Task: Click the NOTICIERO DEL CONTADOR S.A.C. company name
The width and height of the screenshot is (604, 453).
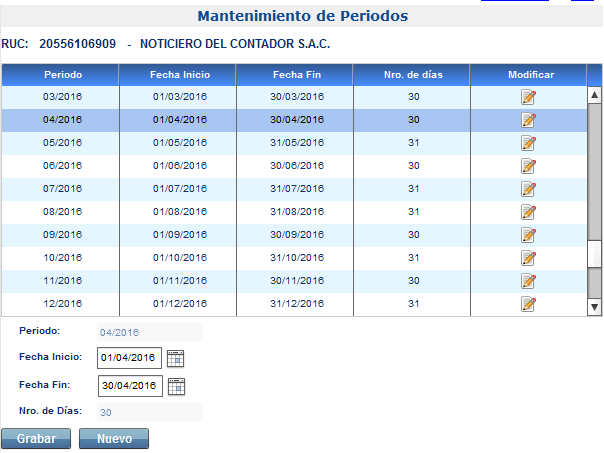Action: point(235,44)
